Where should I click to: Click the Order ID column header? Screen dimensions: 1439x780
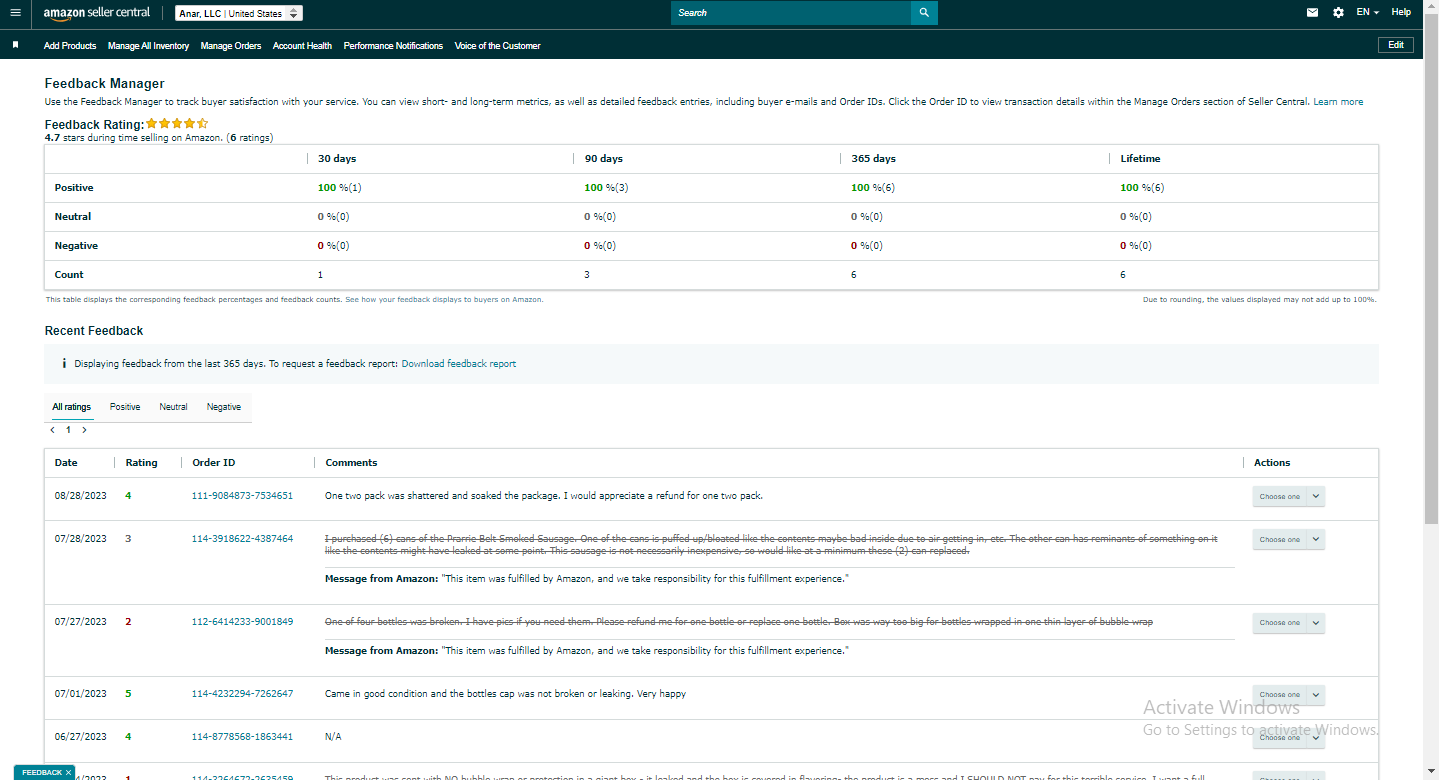(x=214, y=463)
